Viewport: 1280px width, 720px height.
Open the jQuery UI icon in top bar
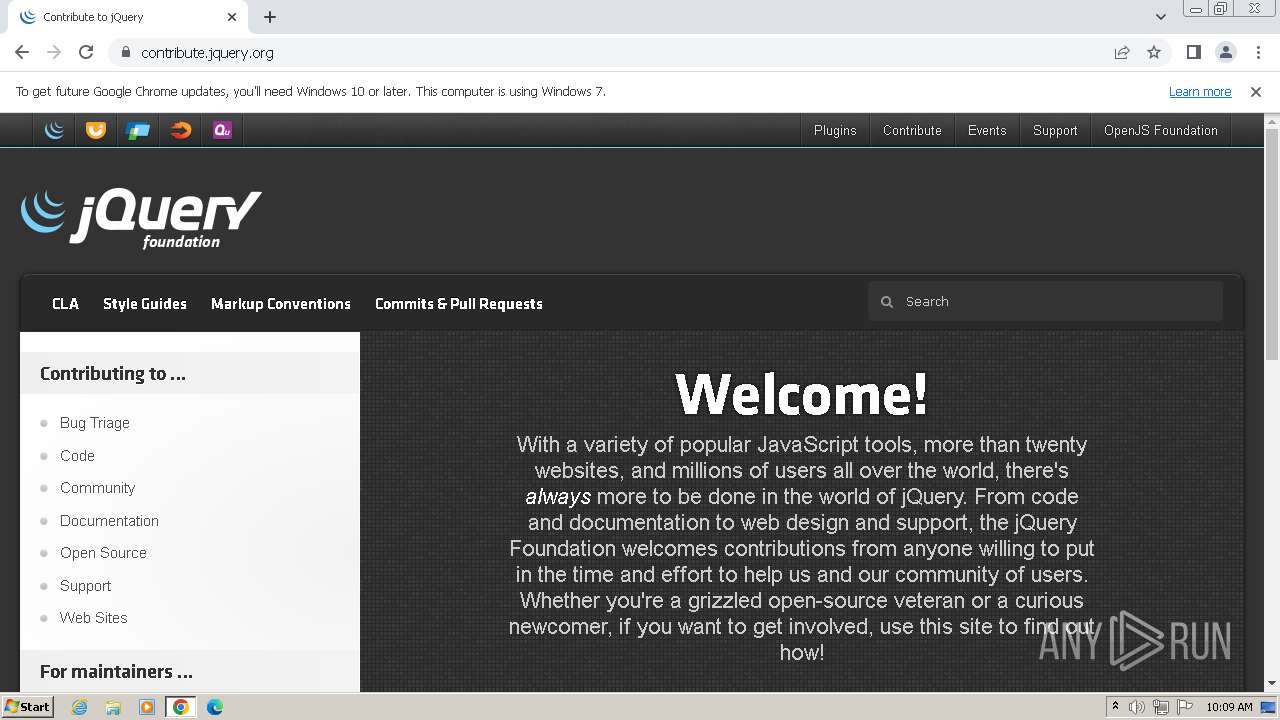point(96,130)
